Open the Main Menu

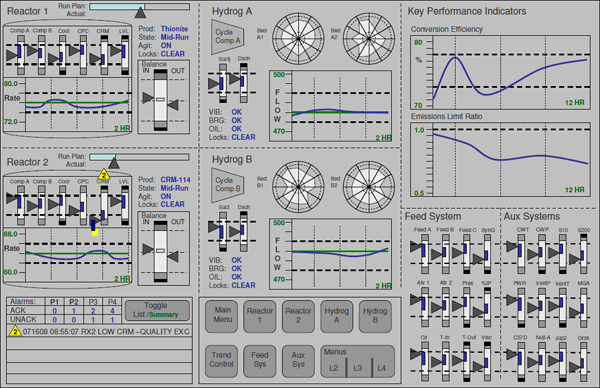click(x=222, y=316)
